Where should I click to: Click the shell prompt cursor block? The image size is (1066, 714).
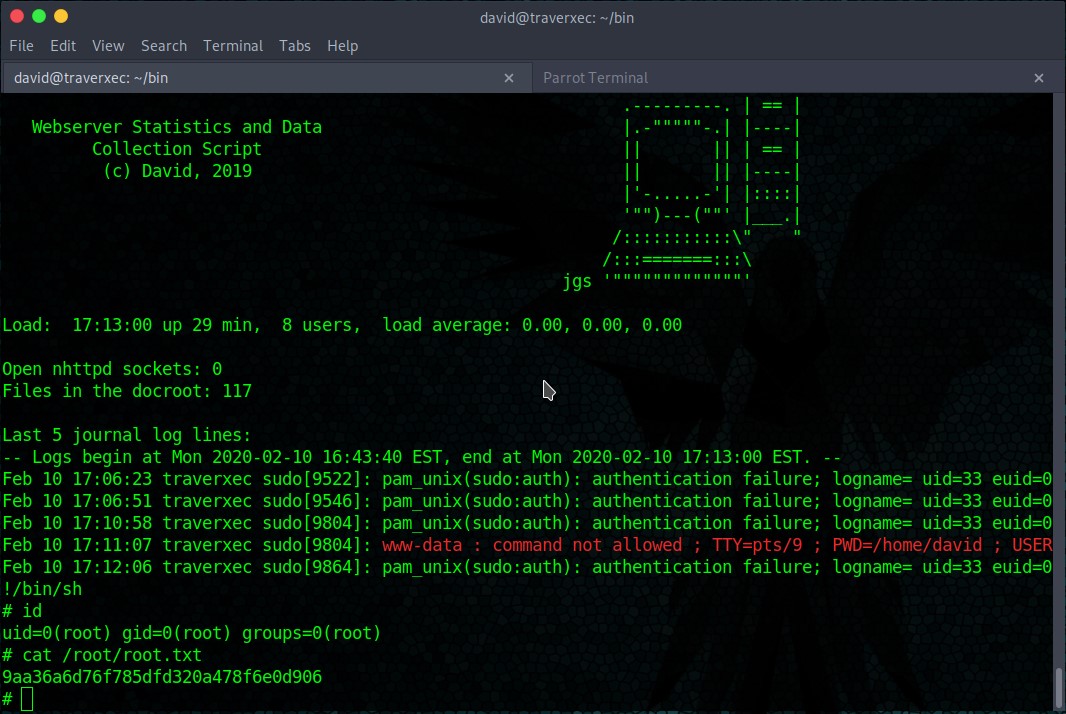click(x=27, y=699)
